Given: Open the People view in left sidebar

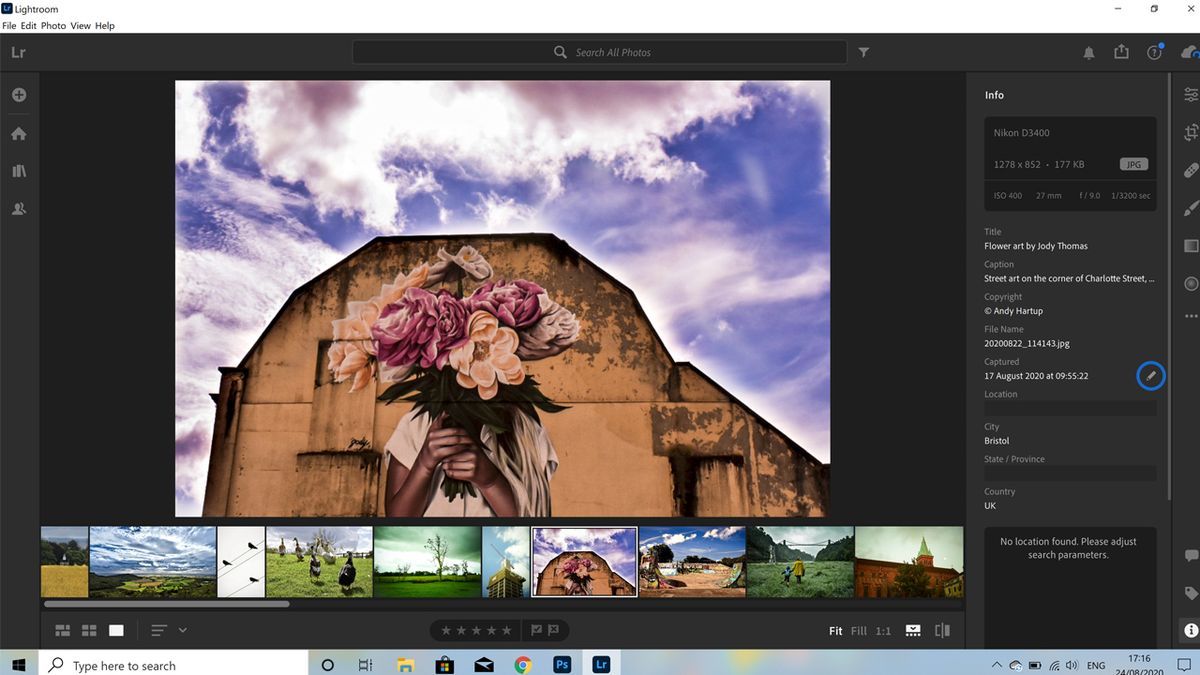Looking at the screenshot, I should coord(19,208).
